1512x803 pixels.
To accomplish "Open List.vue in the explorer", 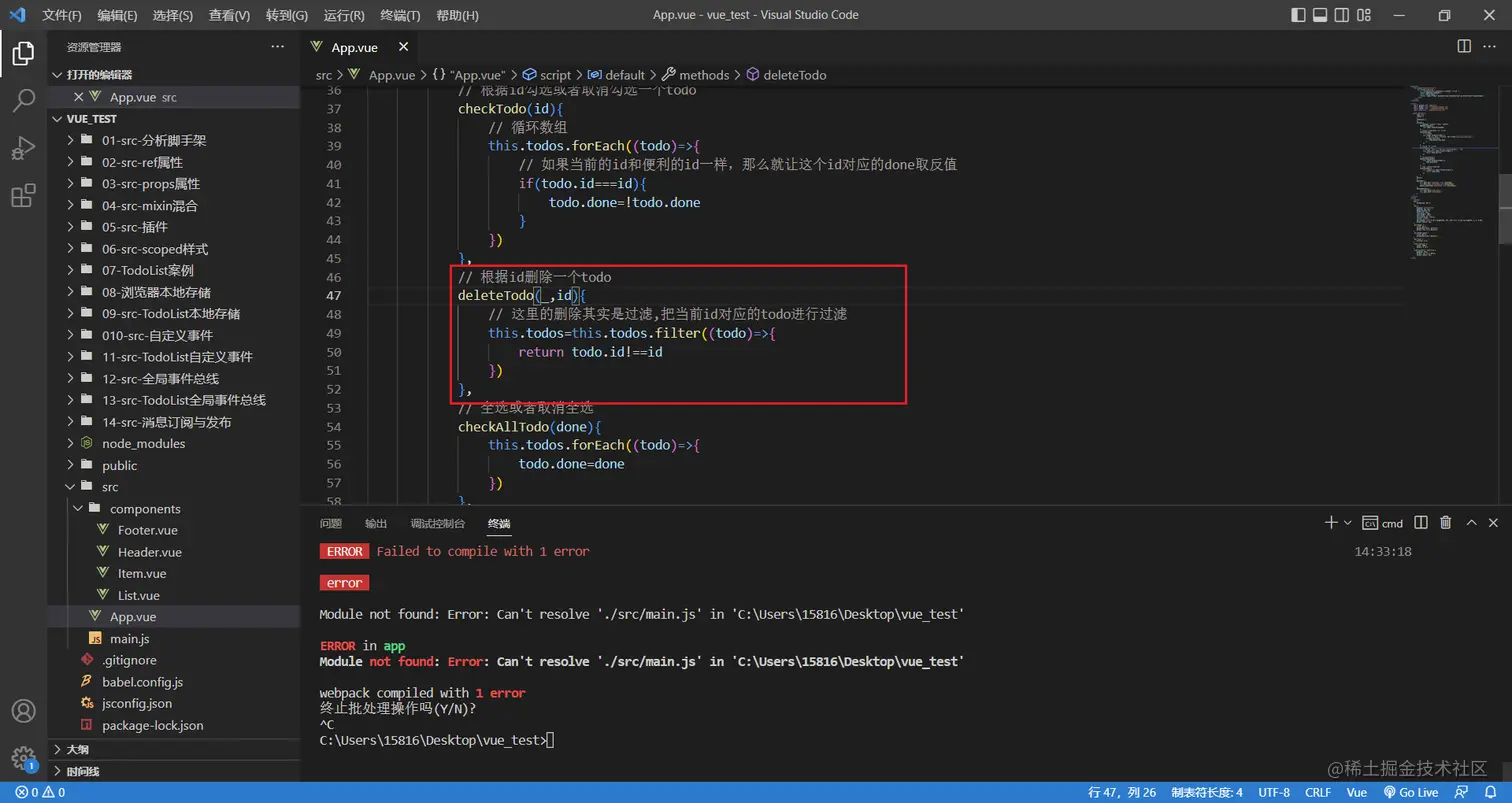I will tap(174, 595).
